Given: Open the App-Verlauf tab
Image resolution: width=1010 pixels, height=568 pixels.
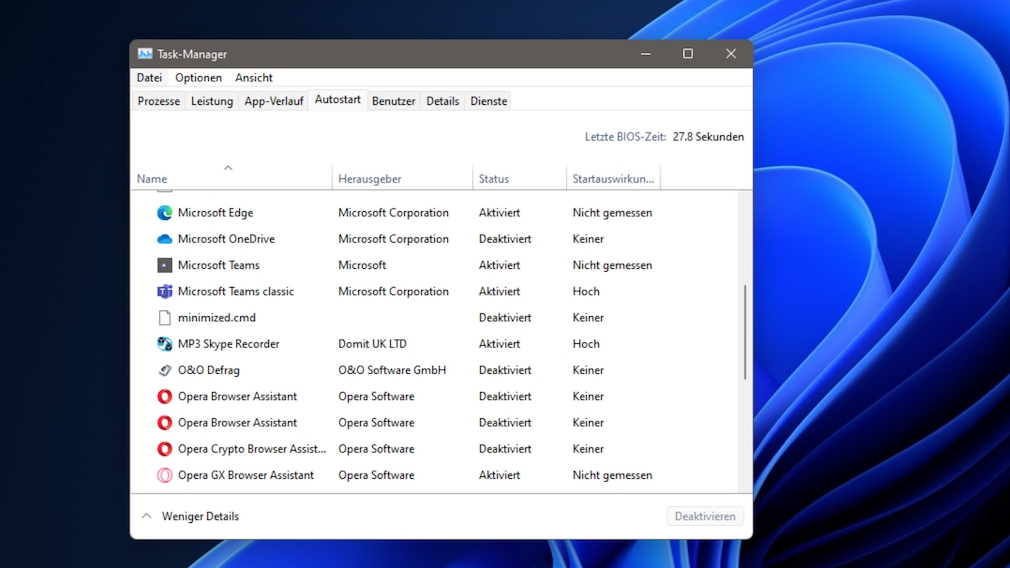Looking at the screenshot, I should coord(273,101).
